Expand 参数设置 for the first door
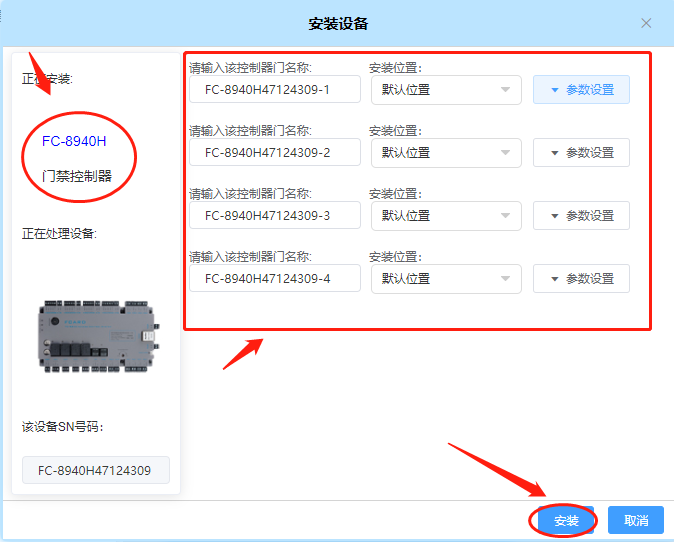This screenshot has width=674, height=542. (581, 90)
